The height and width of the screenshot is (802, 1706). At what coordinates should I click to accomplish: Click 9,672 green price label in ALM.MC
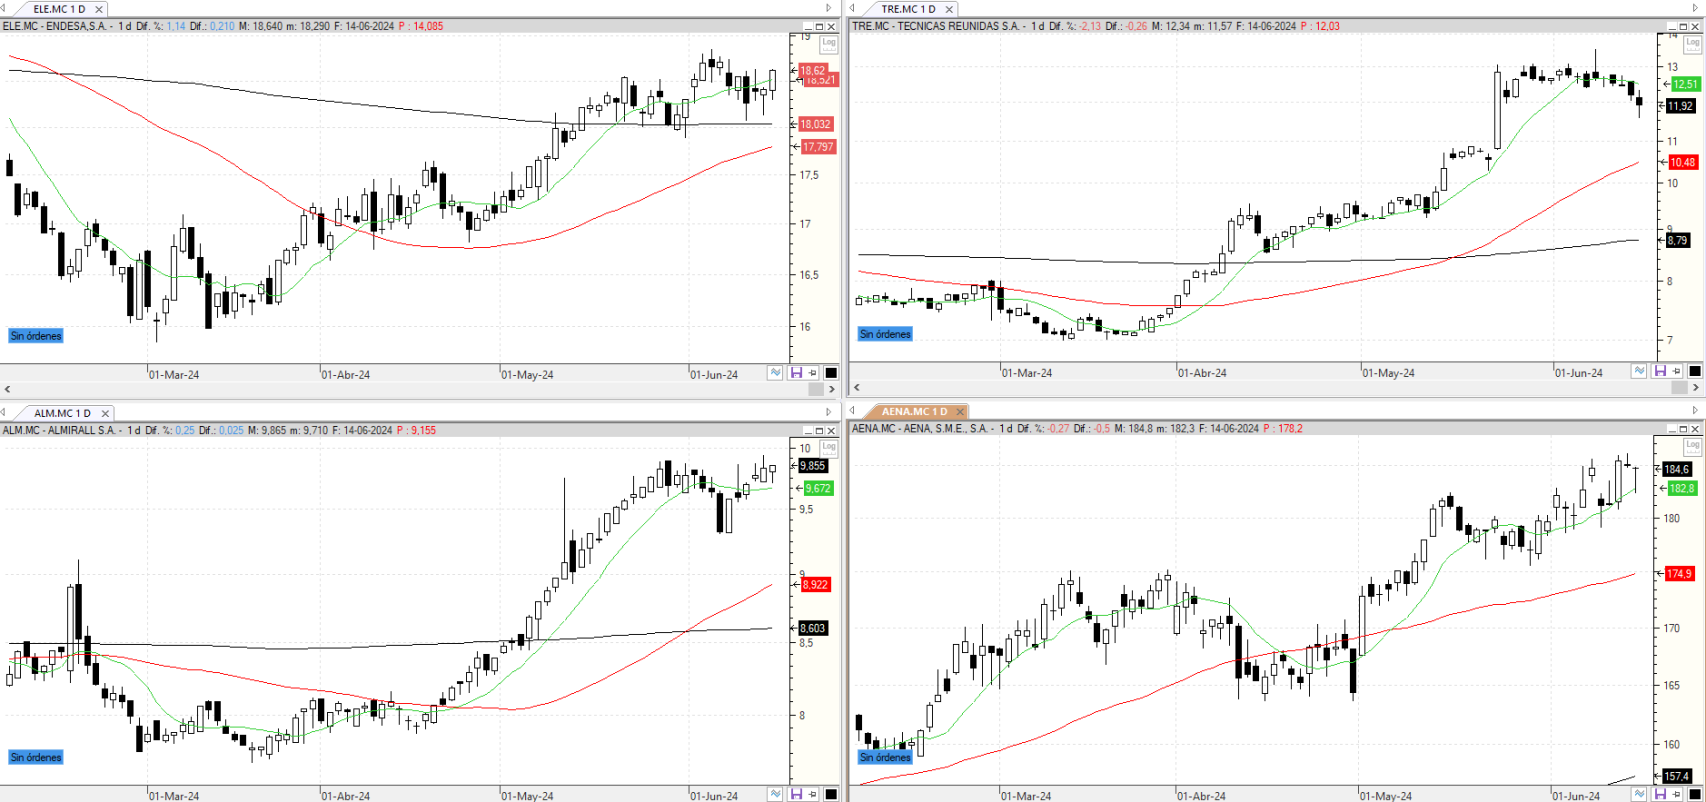819,488
